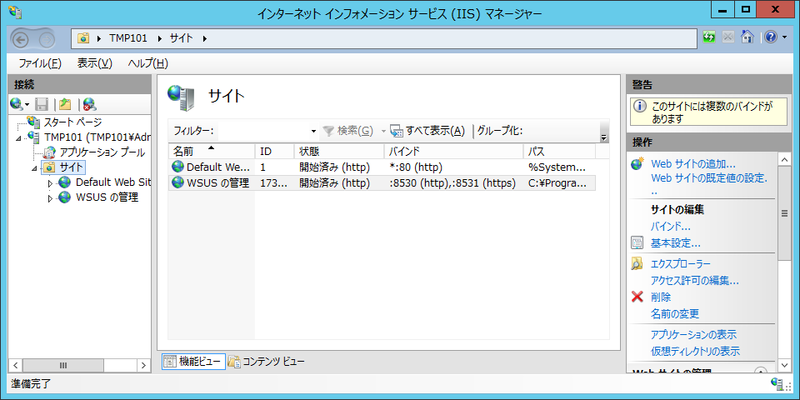Click the Application Pools icon in tree
Viewport: 800px width, 400px height.
[x=49, y=152]
